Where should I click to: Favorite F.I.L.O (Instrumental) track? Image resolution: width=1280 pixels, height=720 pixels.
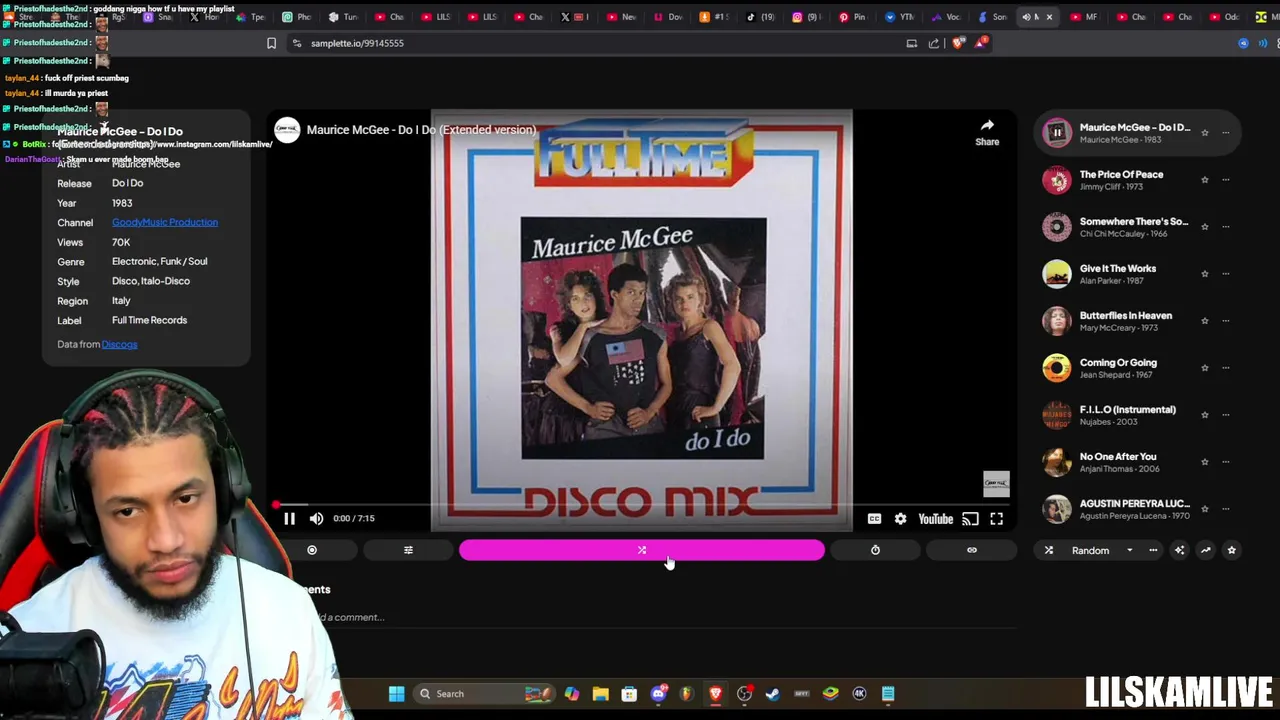[1204, 415]
